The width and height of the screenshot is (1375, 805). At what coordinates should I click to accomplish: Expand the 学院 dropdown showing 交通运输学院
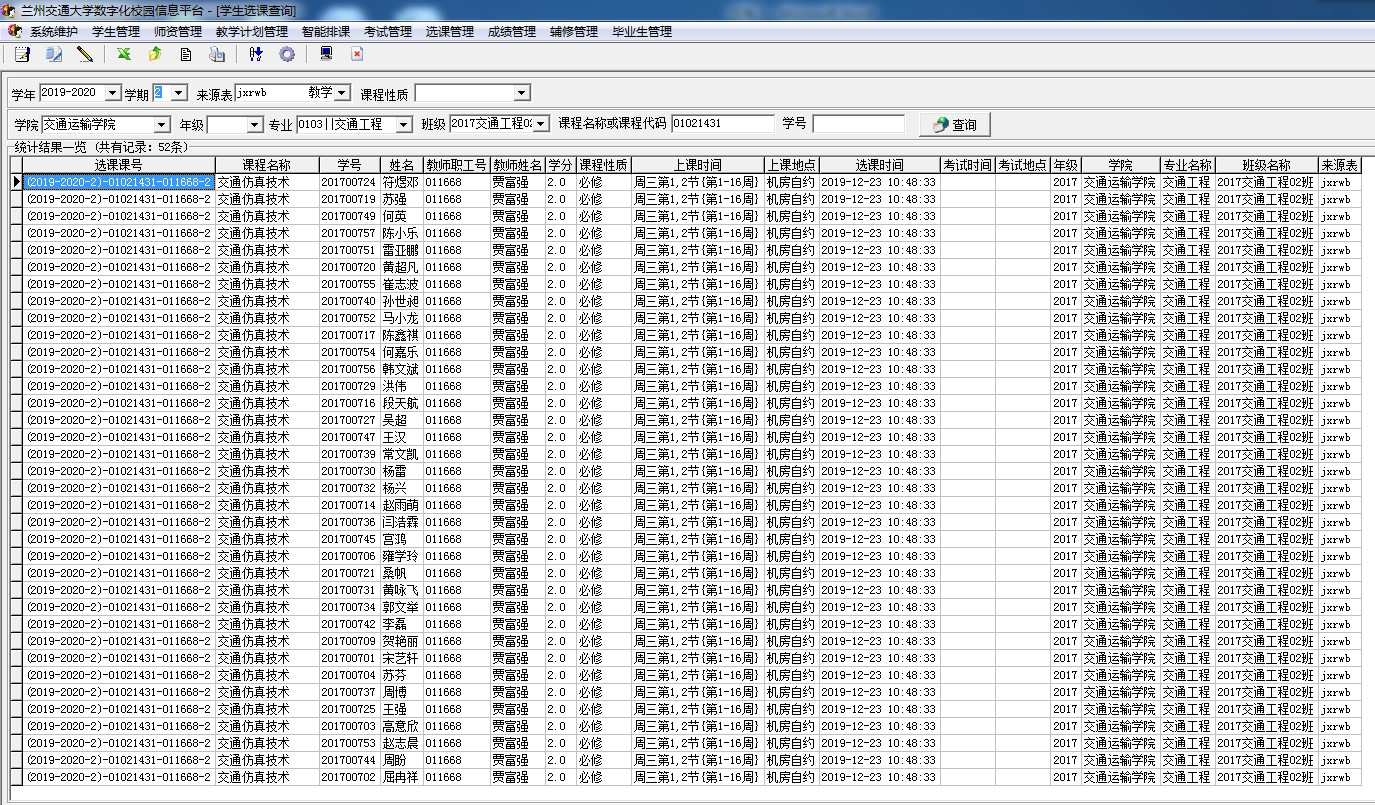point(162,124)
